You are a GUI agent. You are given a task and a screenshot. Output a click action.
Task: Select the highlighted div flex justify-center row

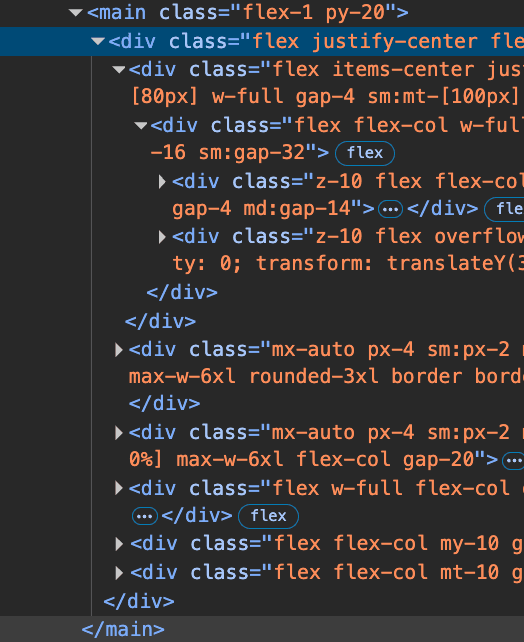[262, 41]
